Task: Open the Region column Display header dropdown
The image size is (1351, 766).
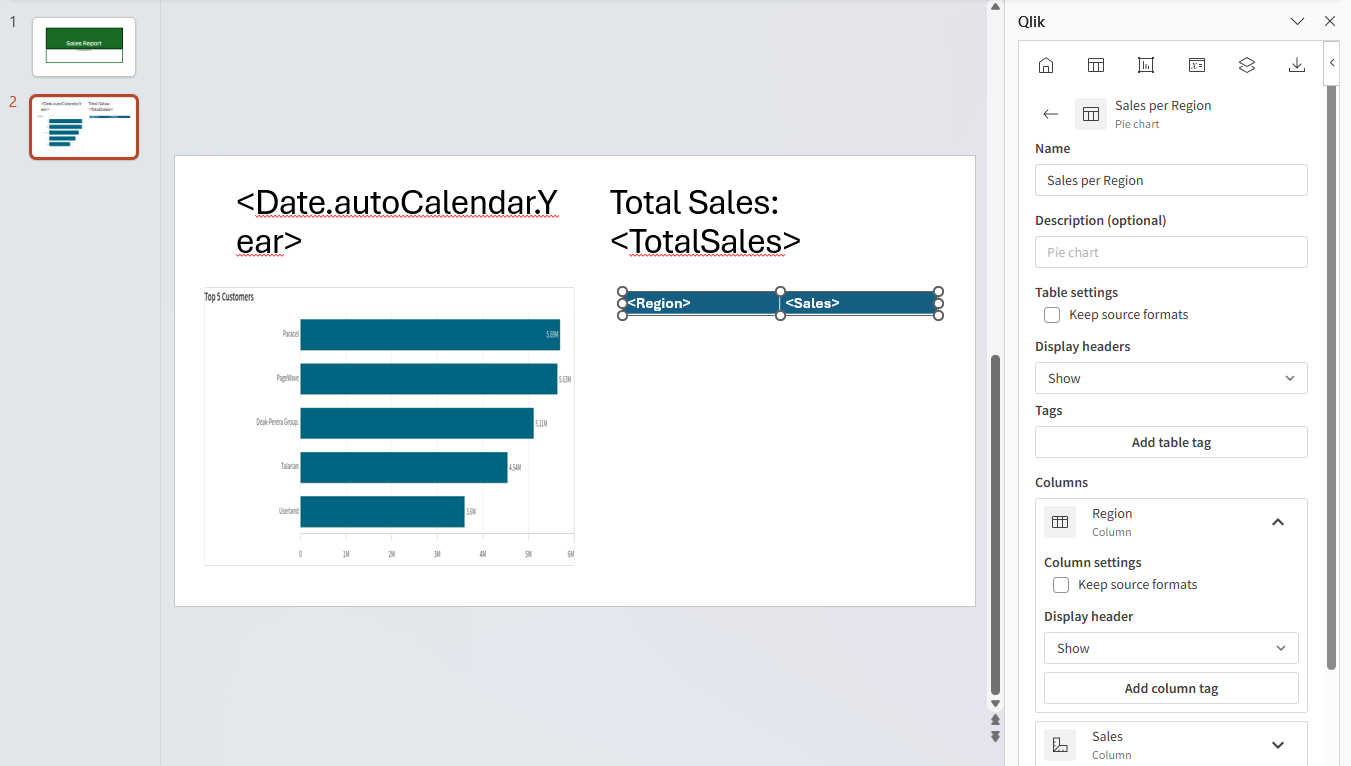Action: coord(1170,648)
